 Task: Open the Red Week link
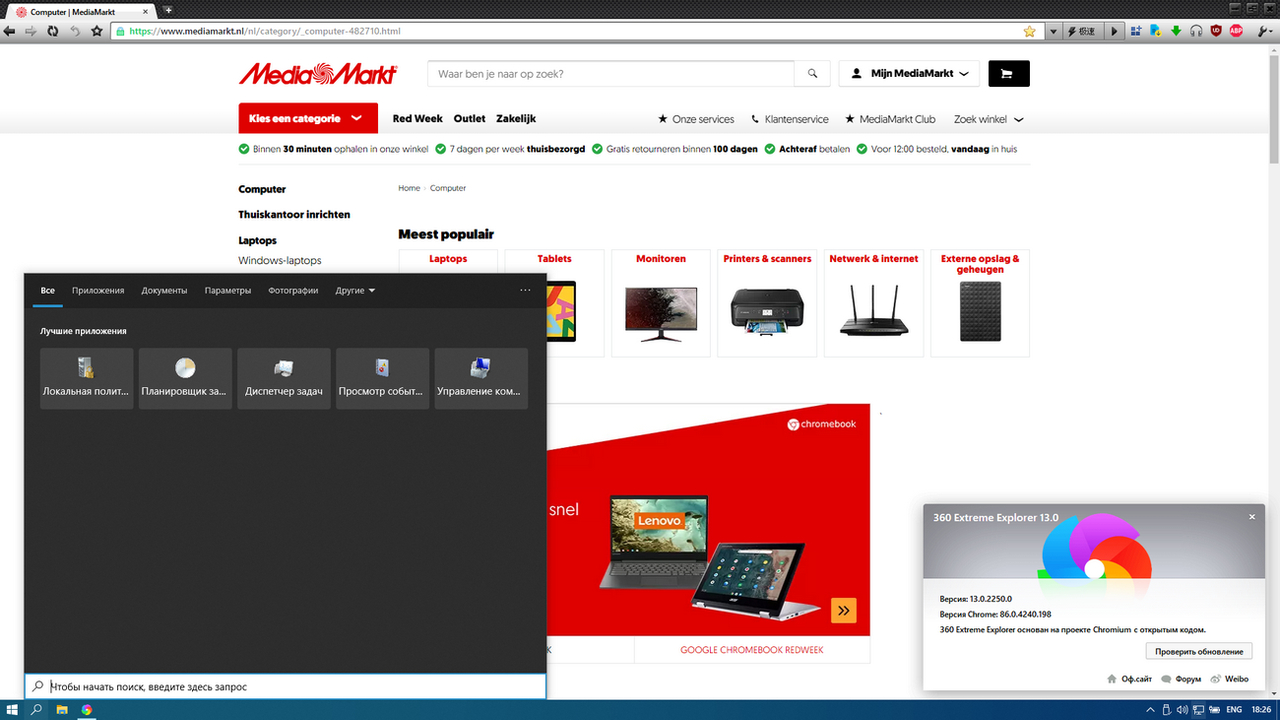[418, 118]
